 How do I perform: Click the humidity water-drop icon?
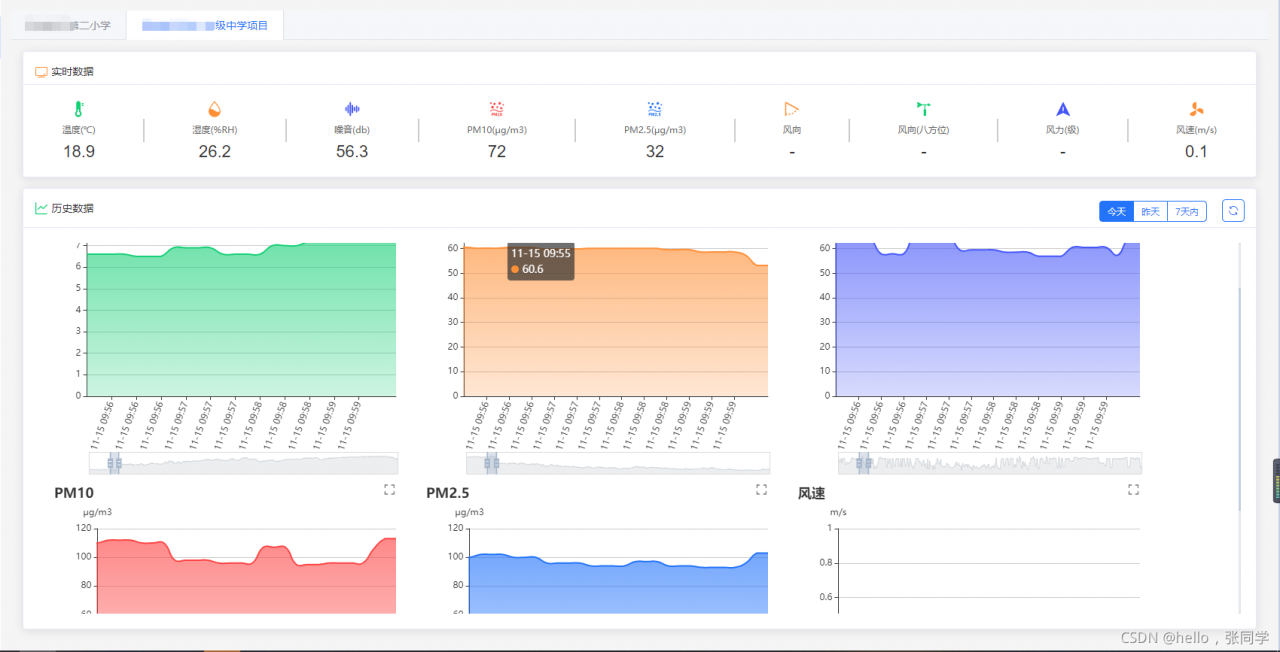[x=214, y=109]
